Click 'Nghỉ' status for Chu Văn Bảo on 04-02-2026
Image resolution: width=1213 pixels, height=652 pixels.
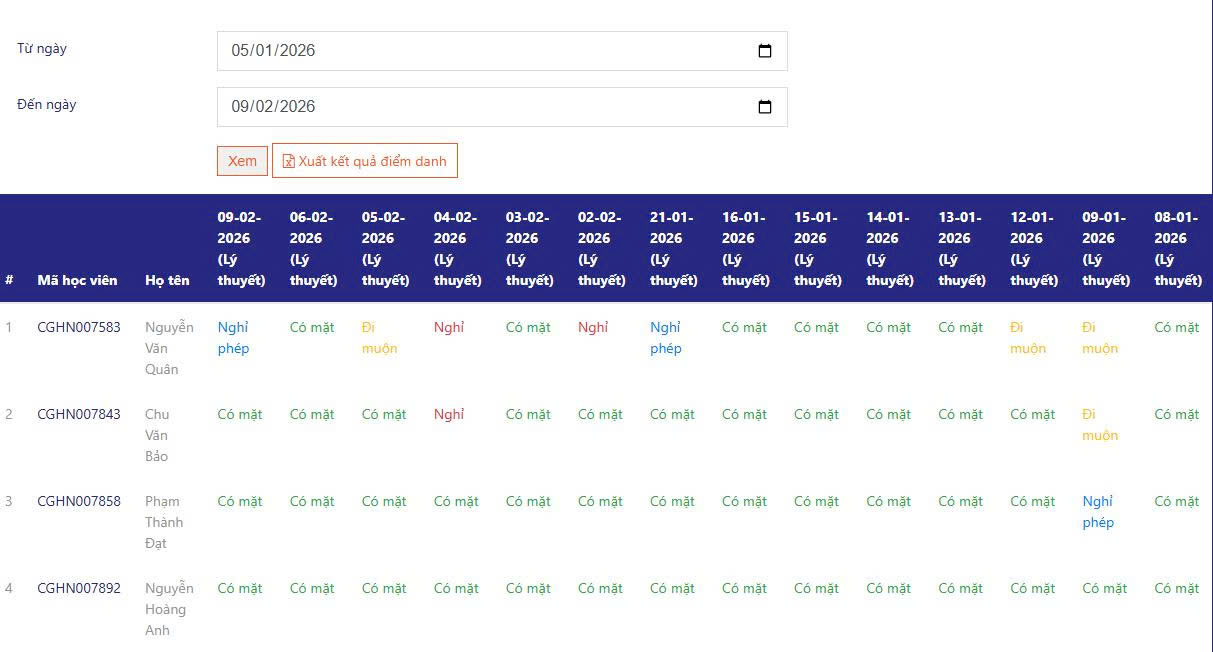click(x=449, y=414)
